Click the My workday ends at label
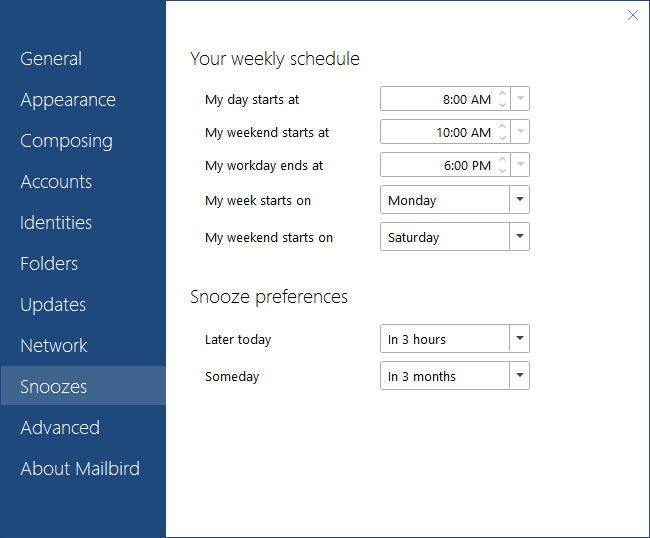The height and width of the screenshot is (538, 650). point(264,166)
